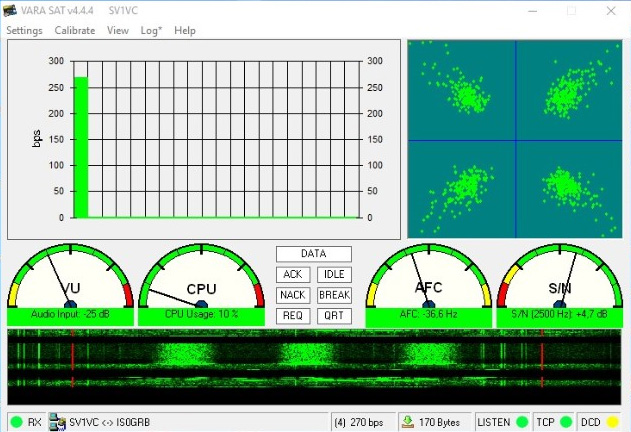This screenshot has height=432, width=631.
Task: Click the green bps bar in throughput chart
Action: pyautogui.click(x=81, y=147)
